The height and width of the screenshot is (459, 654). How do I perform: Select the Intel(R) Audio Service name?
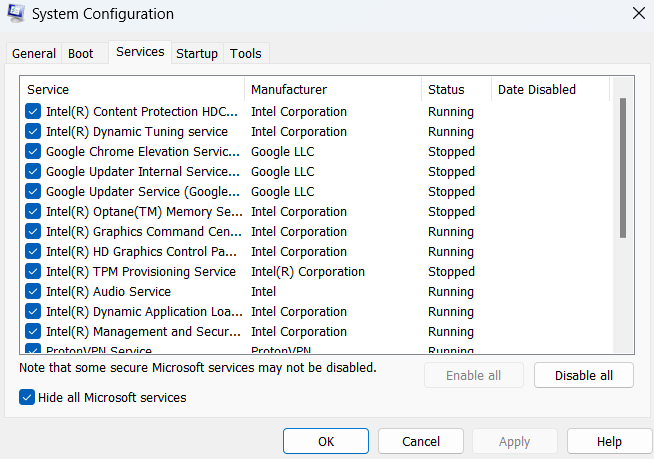coord(108,292)
